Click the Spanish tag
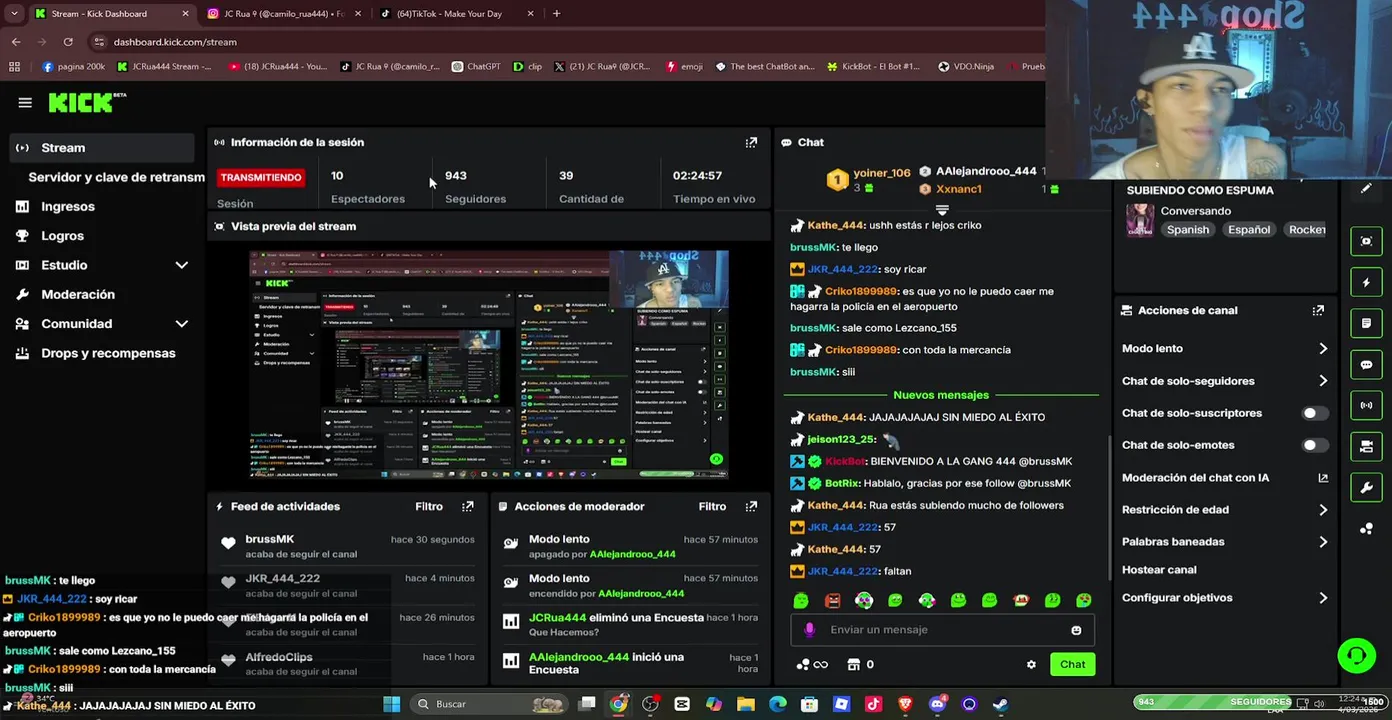 [x=1188, y=230]
